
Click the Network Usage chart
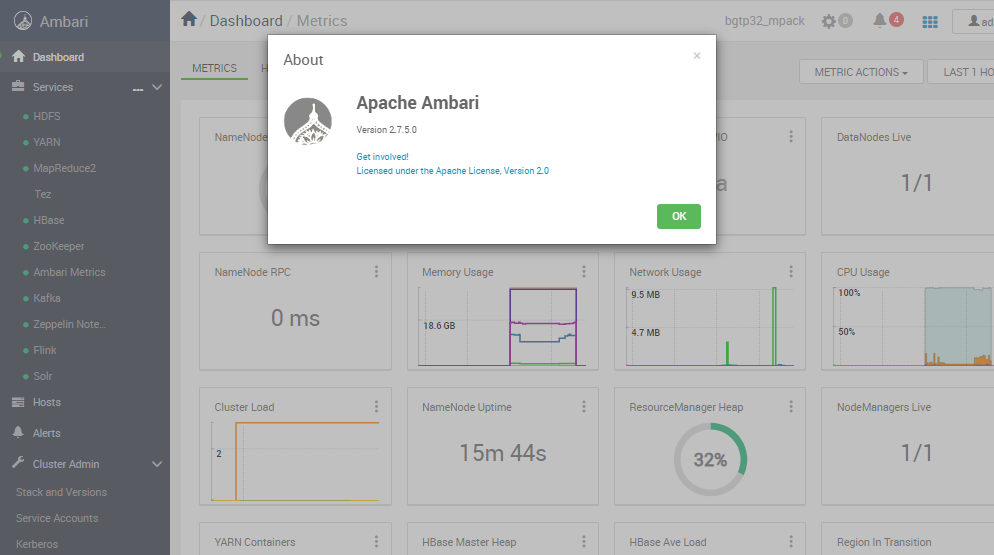[710, 327]
